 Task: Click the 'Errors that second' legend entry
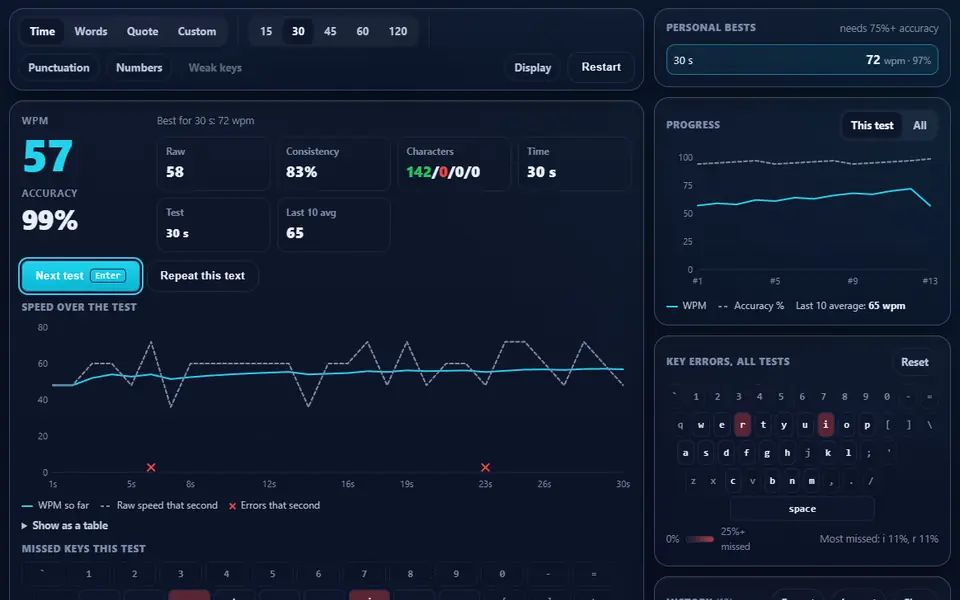pyautogui.click(x=274, y=505)
